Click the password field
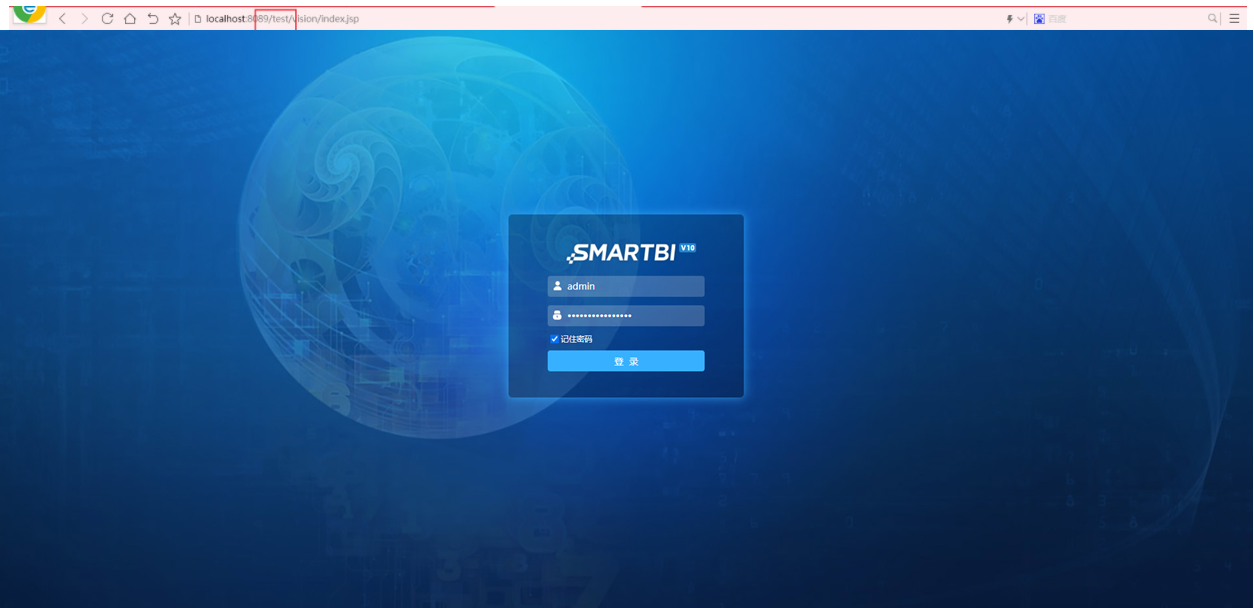The width and height of the screenshot is (1254, 608). tap(626, 315)
